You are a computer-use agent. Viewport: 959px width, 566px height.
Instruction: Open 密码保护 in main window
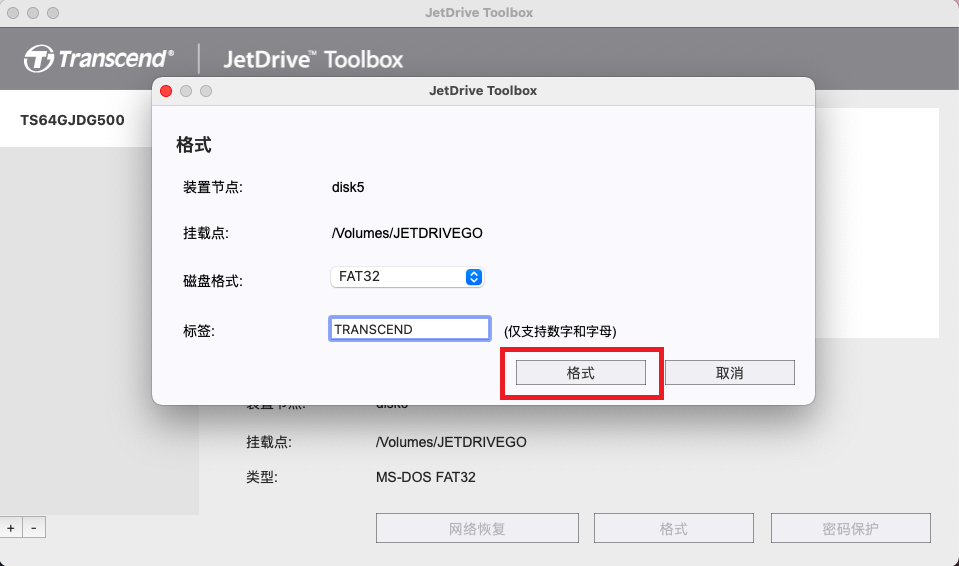pyautogui.click(x=851, y=528)
